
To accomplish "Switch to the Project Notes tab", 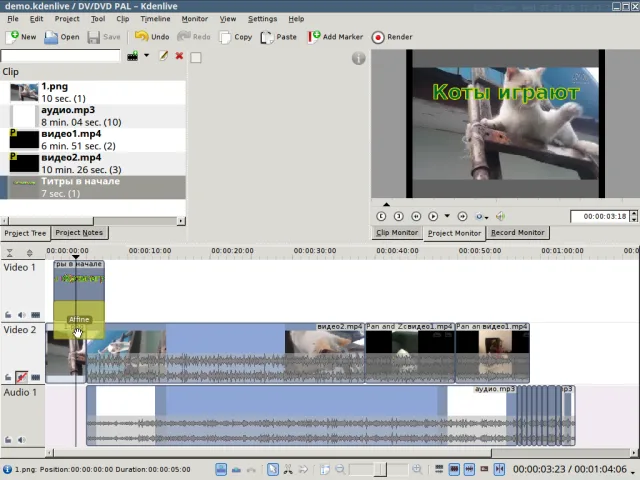I will [x=79, y=233].
